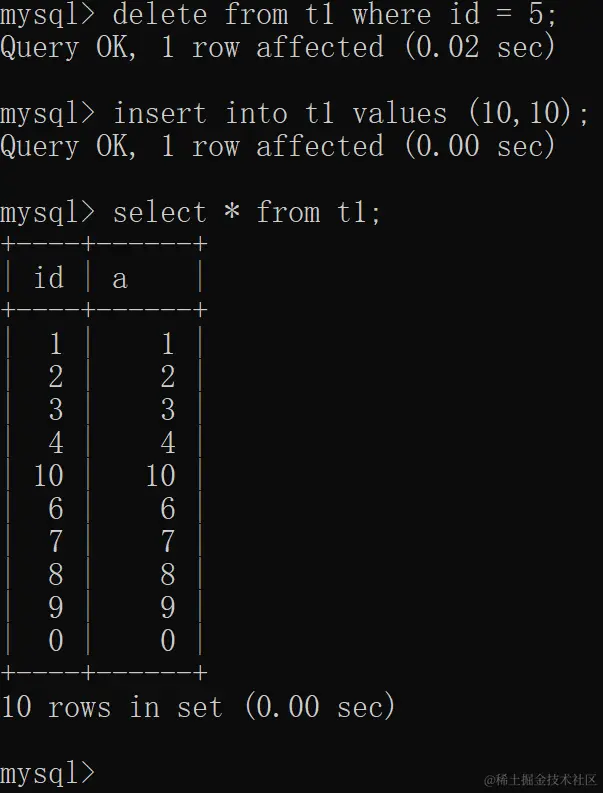603x793 pixels.
Task: Click id value 6 in table
Action: pyautogui.click(x=56, y=509)
